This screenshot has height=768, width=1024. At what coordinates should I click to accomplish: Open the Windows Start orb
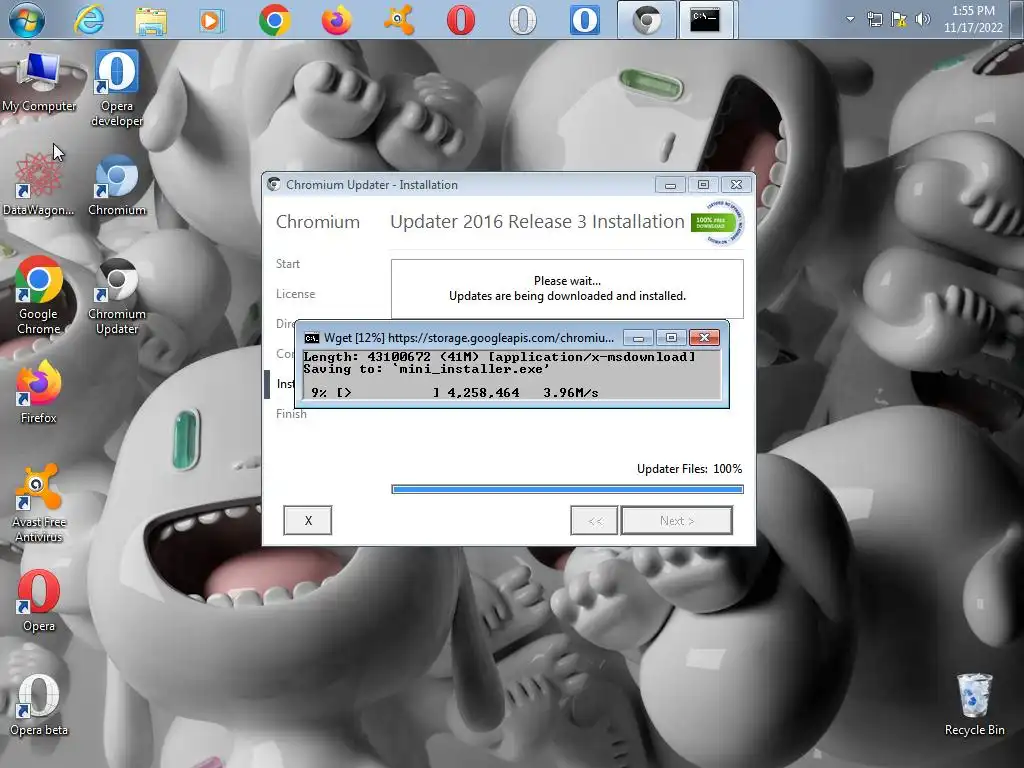point(27,20)
